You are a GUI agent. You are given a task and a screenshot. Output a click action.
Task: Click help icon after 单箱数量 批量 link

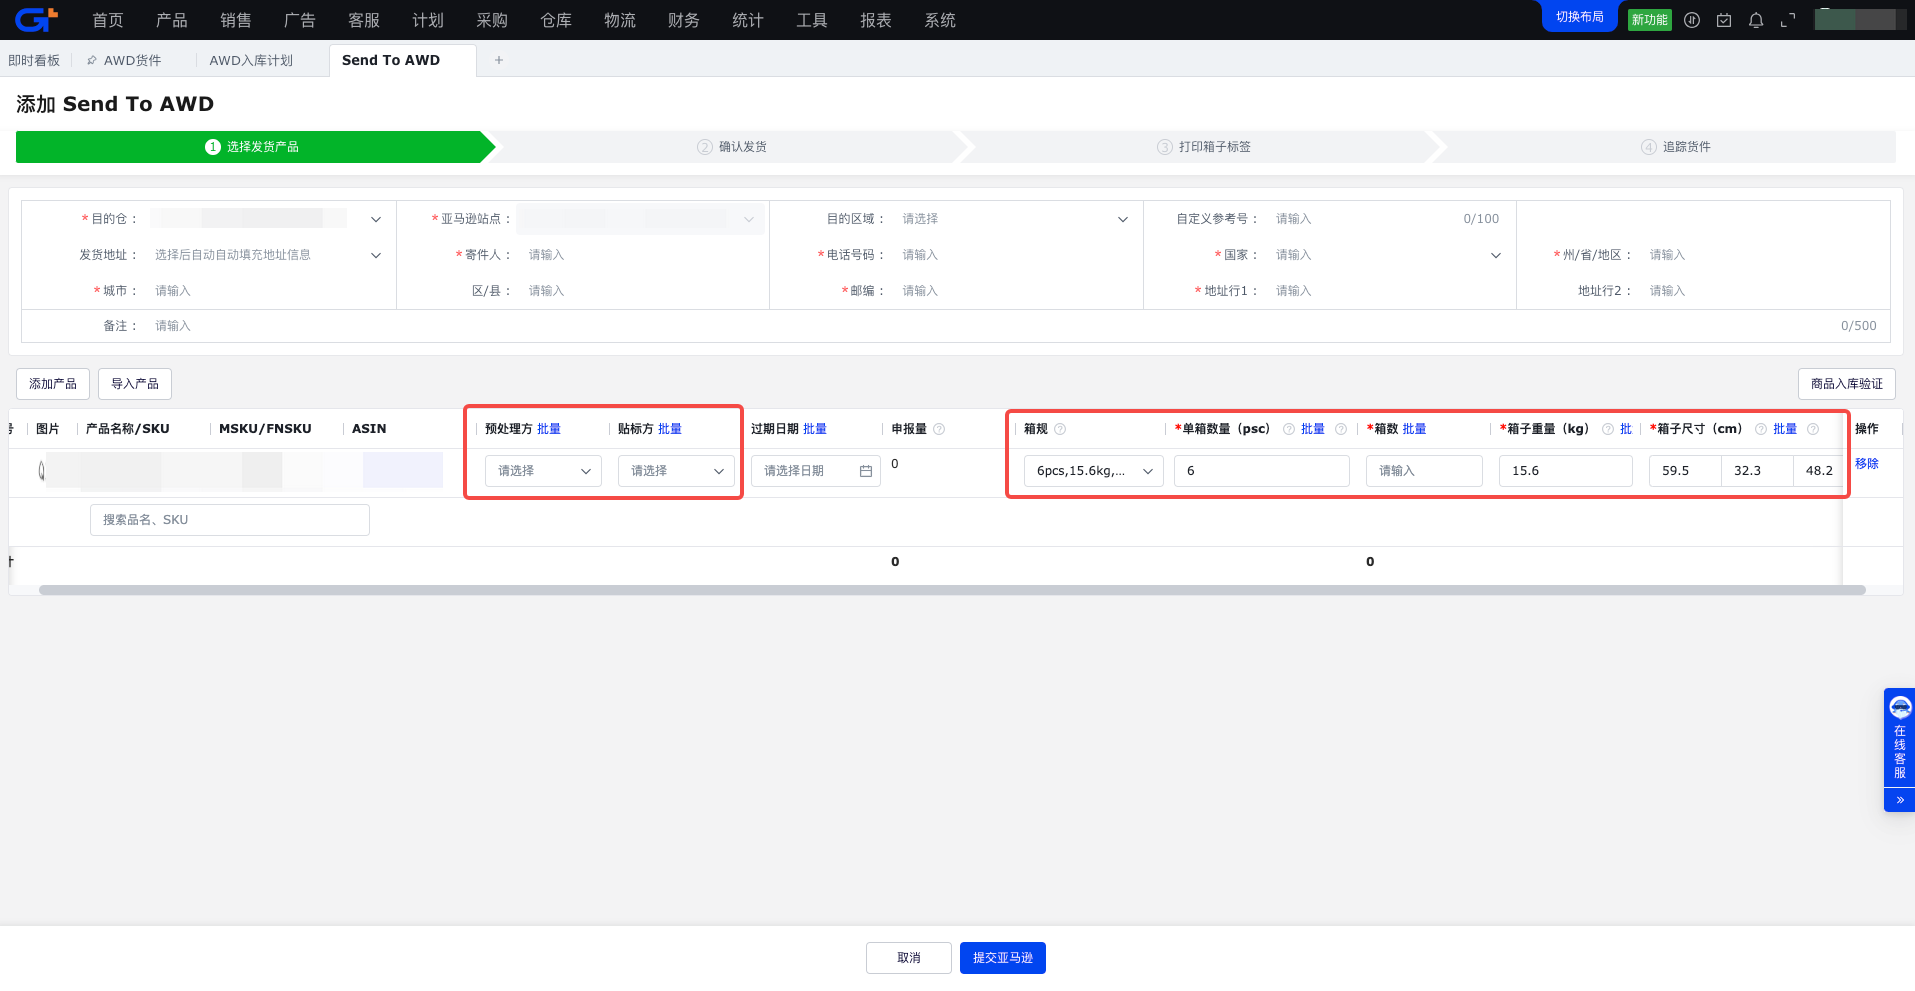pos(1341,429)
